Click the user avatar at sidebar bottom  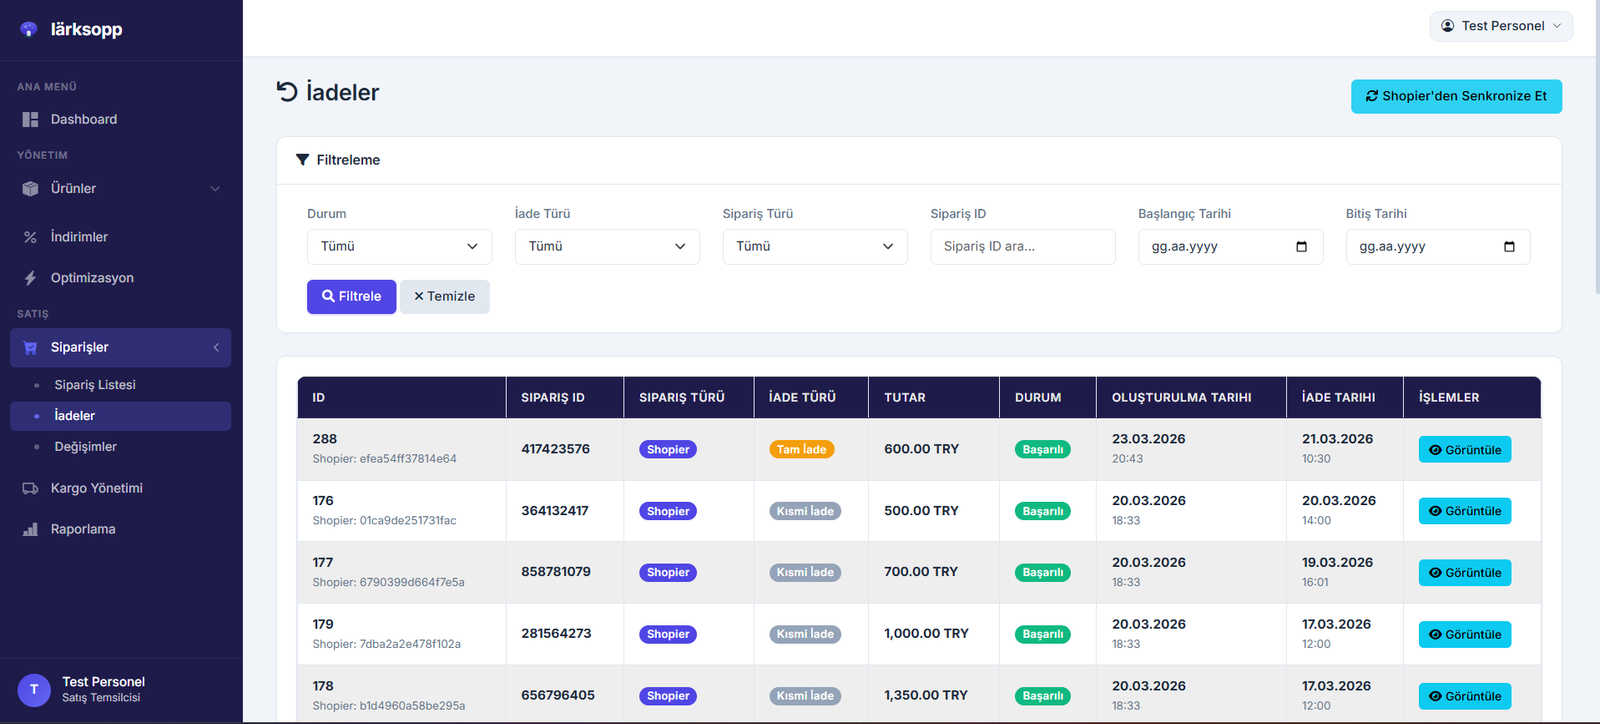(34, 689)
